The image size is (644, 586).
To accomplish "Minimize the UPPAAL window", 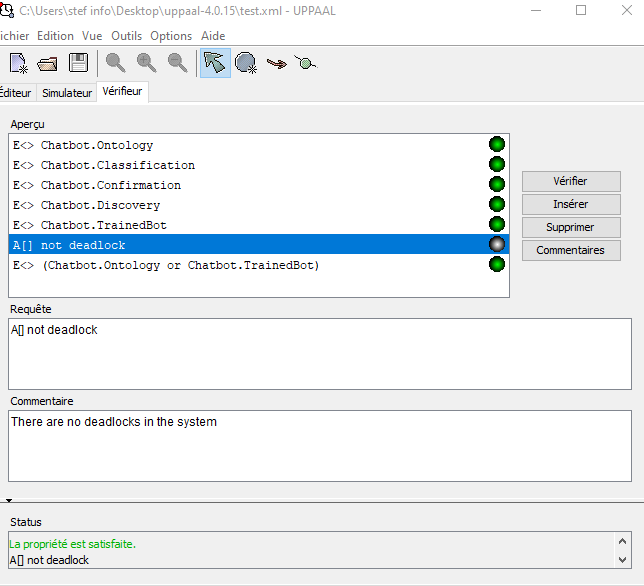I will [x=536, y=10].
